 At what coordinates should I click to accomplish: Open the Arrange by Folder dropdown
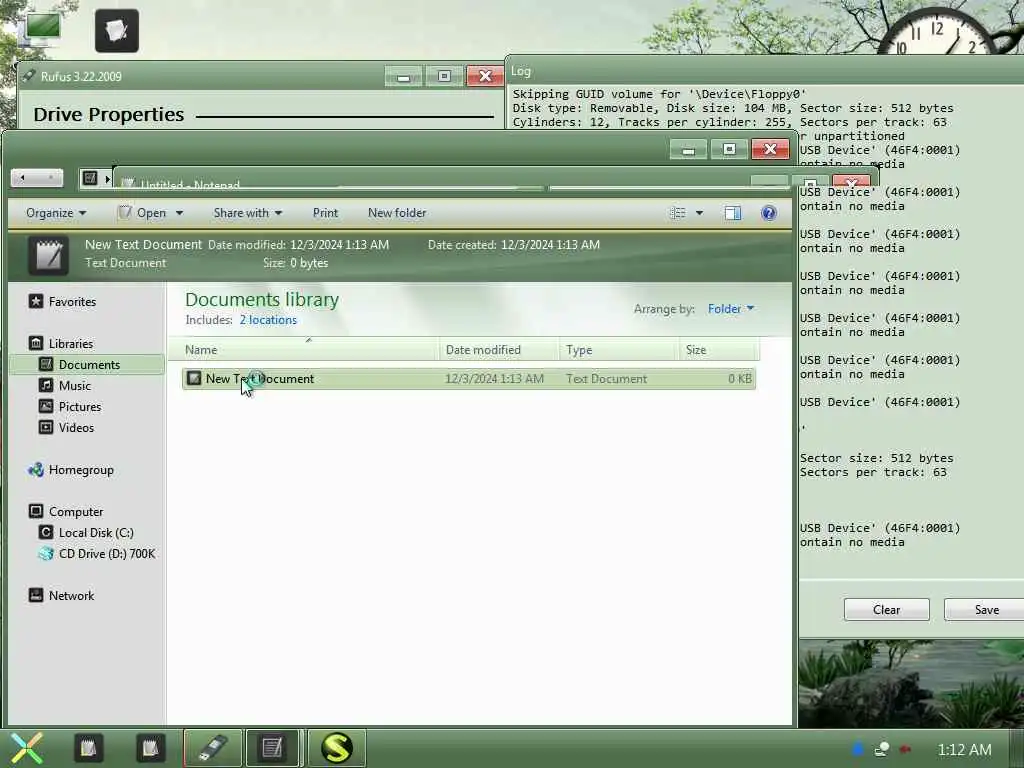point(731,308)
